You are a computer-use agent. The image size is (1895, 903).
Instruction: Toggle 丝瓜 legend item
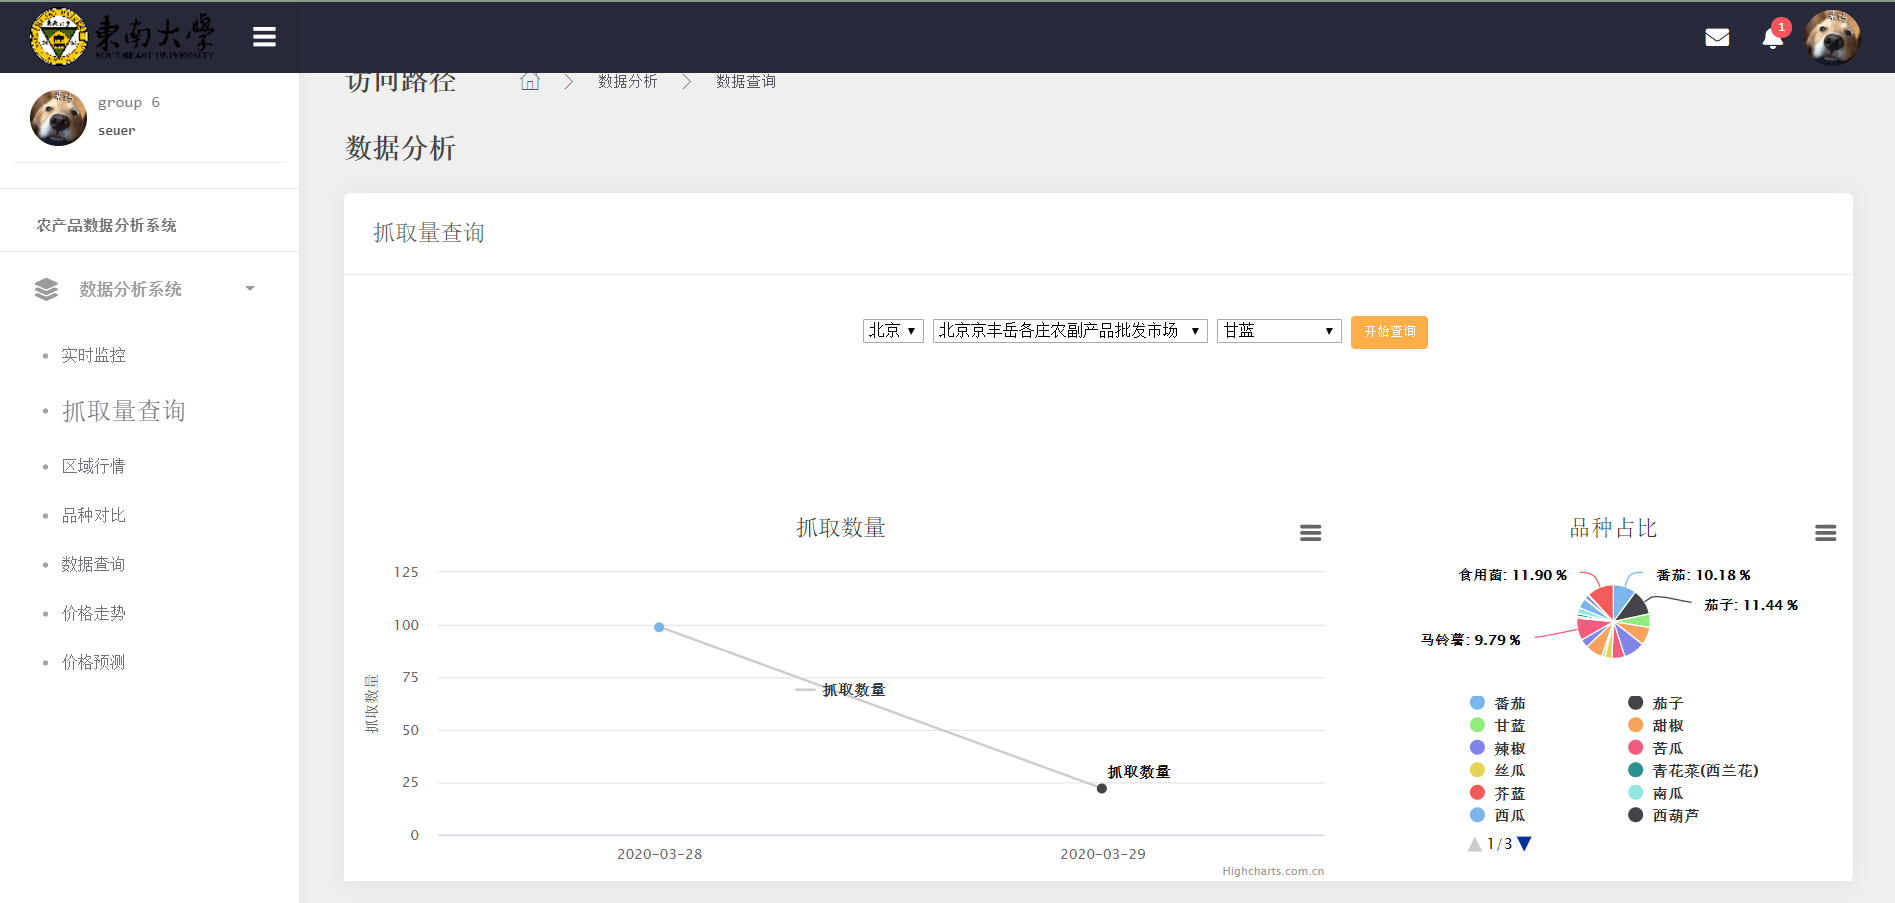coord(1498,770)
